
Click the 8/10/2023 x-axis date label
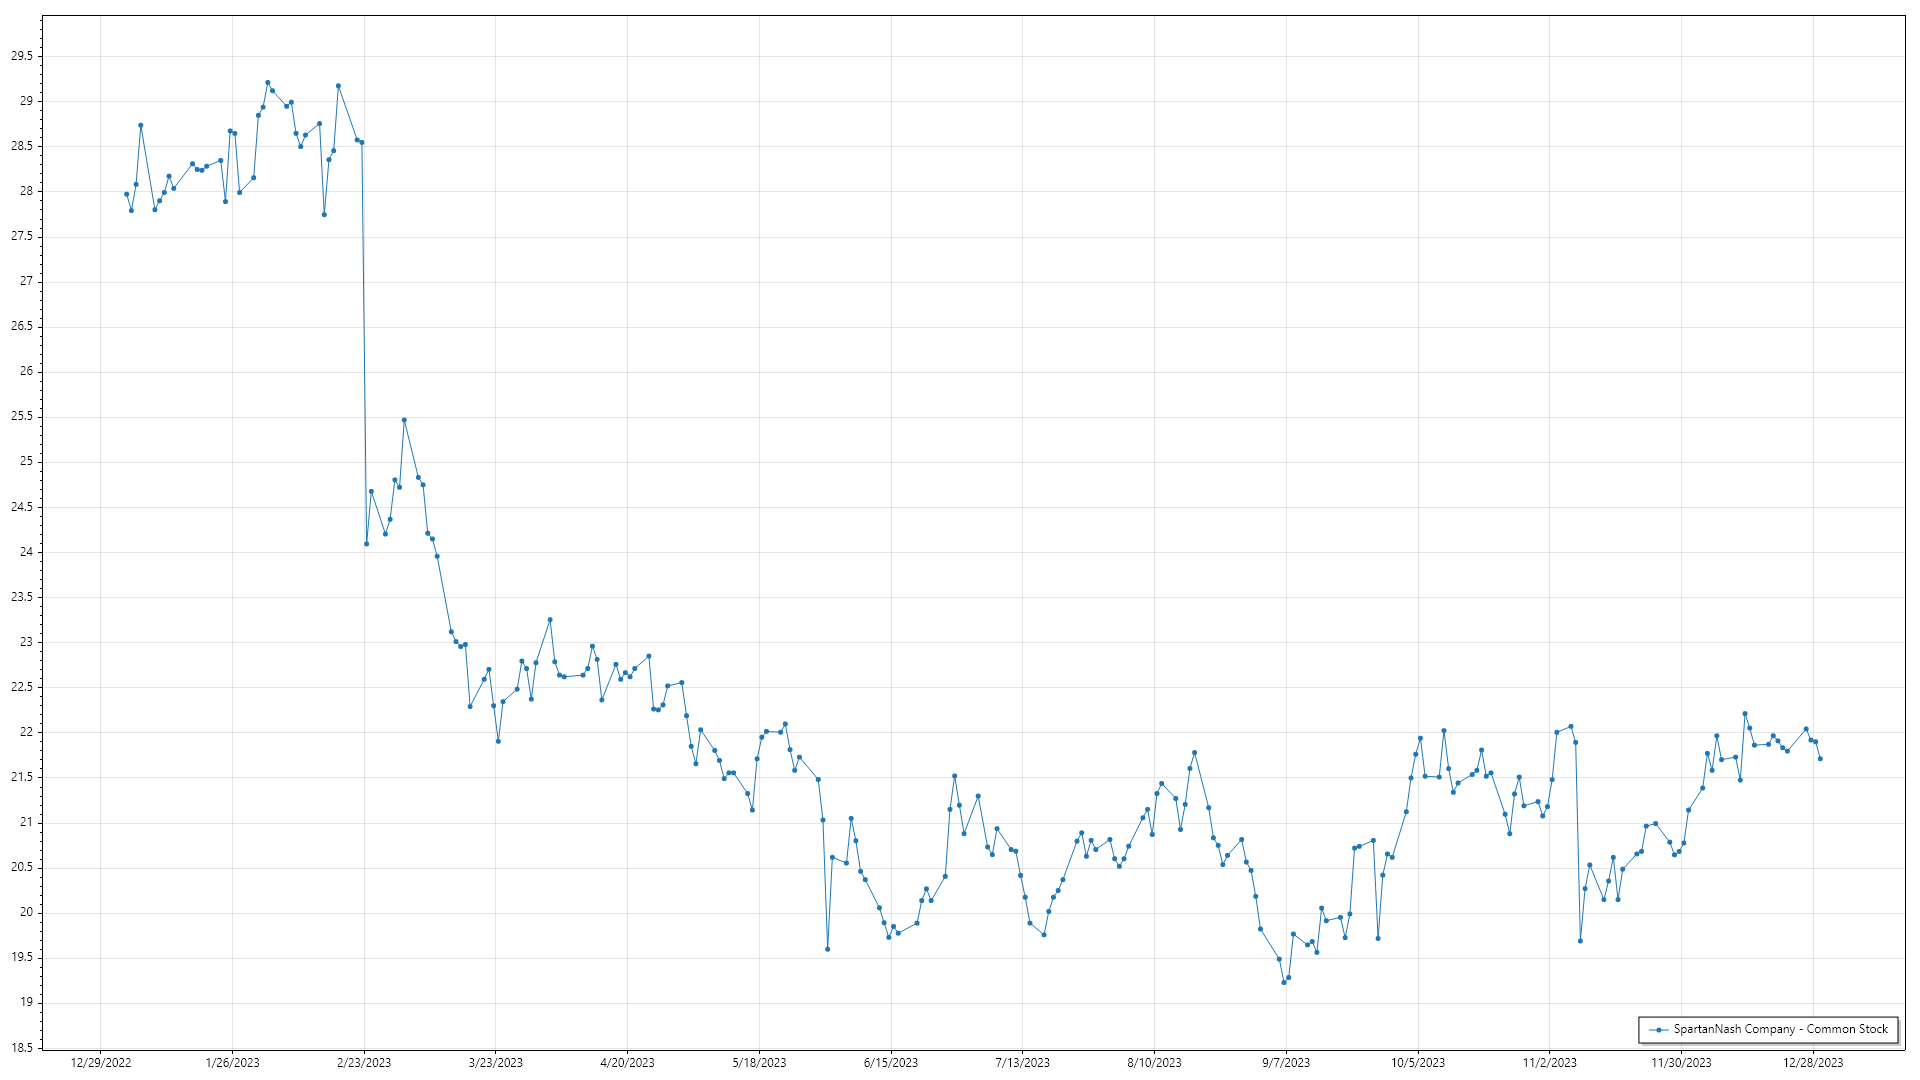(x=1154, y=1063)
